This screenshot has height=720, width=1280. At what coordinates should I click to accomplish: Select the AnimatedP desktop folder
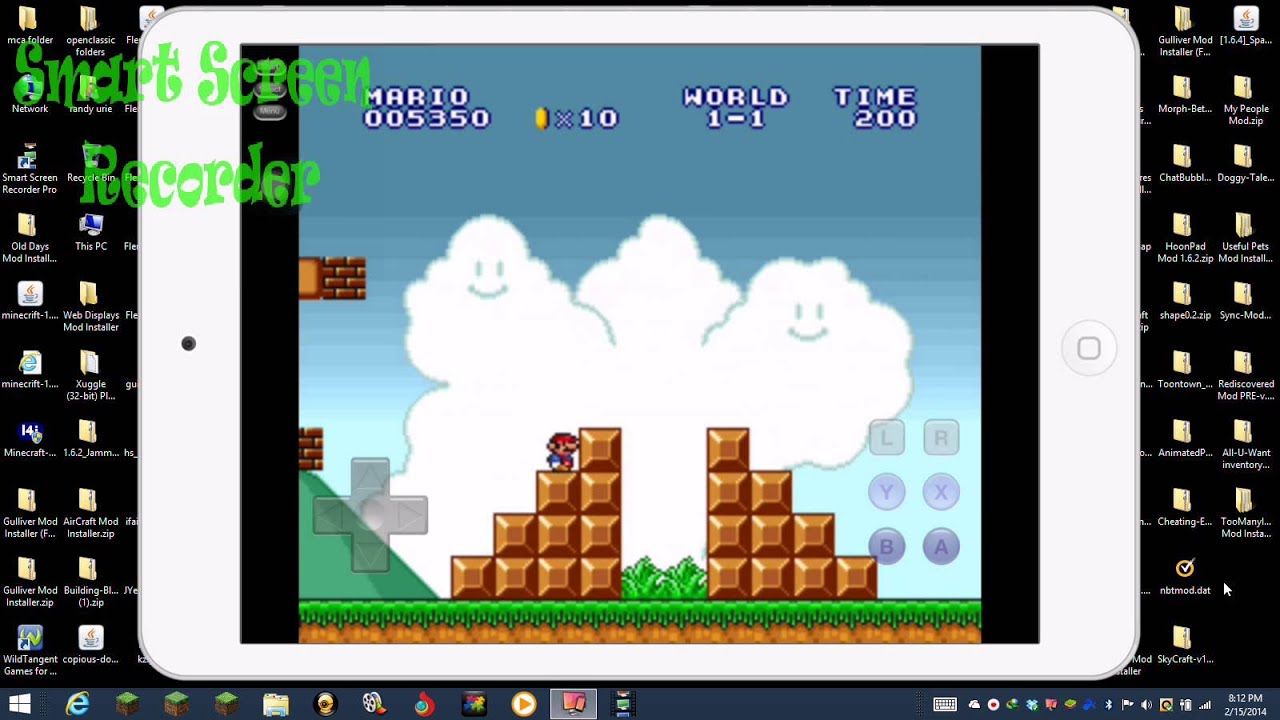tap(1184, 440)
